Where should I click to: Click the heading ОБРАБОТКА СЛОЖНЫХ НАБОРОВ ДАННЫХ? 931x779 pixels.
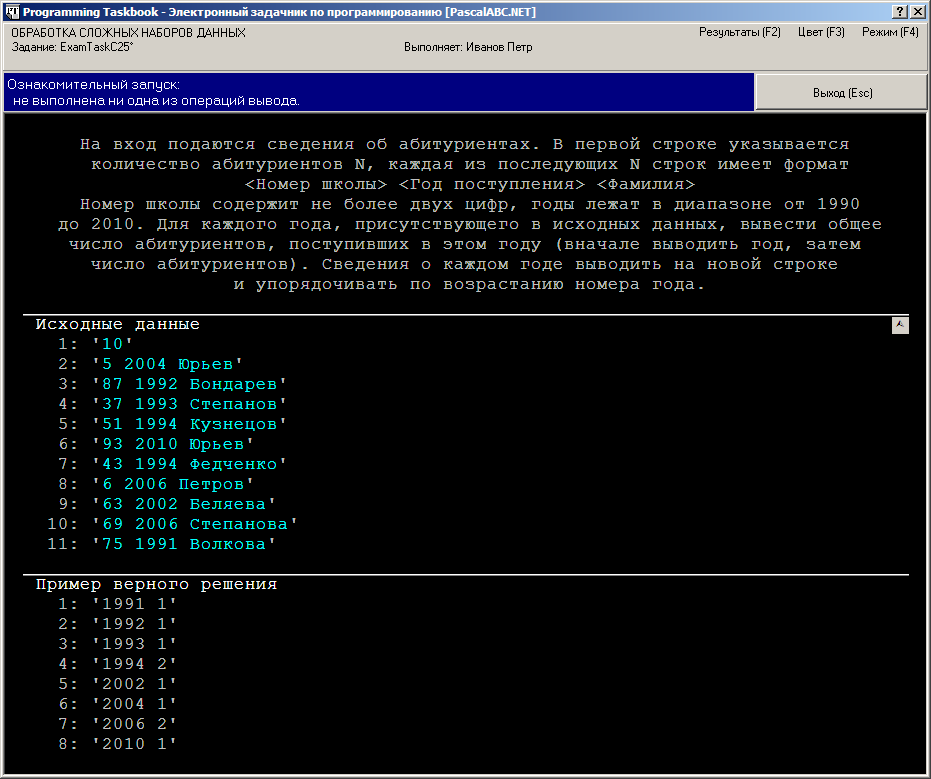(x=128, y=33)
